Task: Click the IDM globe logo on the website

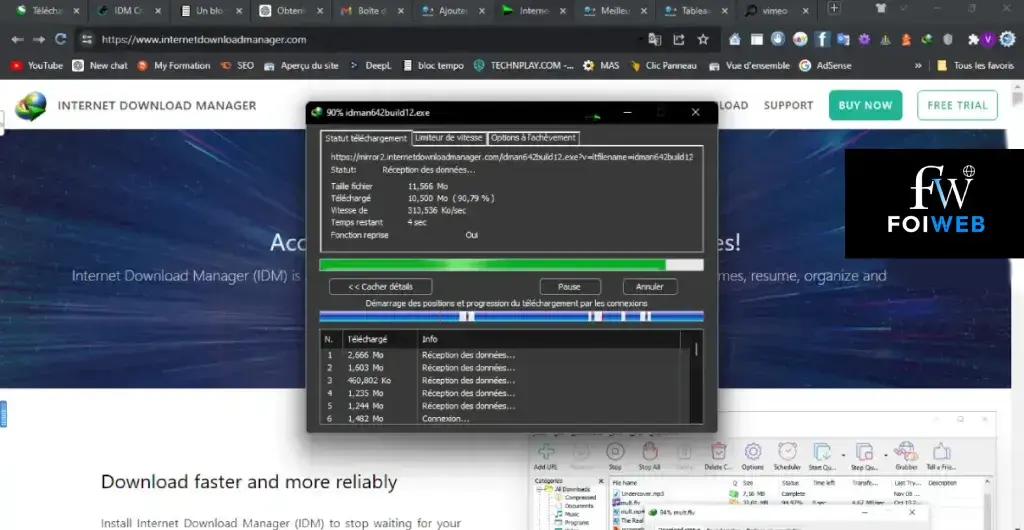Action: coord(31,106)
